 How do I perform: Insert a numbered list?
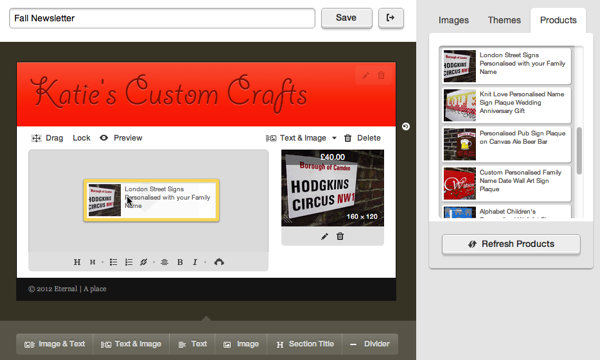click(x=129, y=262)
